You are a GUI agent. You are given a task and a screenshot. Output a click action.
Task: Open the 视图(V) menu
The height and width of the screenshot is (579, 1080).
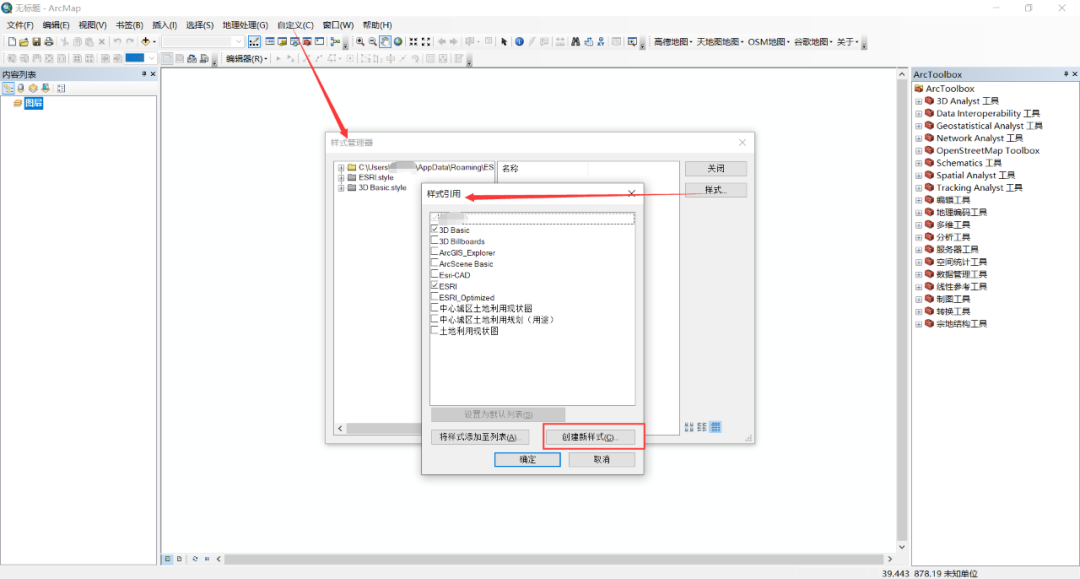(x=92, y=25)
